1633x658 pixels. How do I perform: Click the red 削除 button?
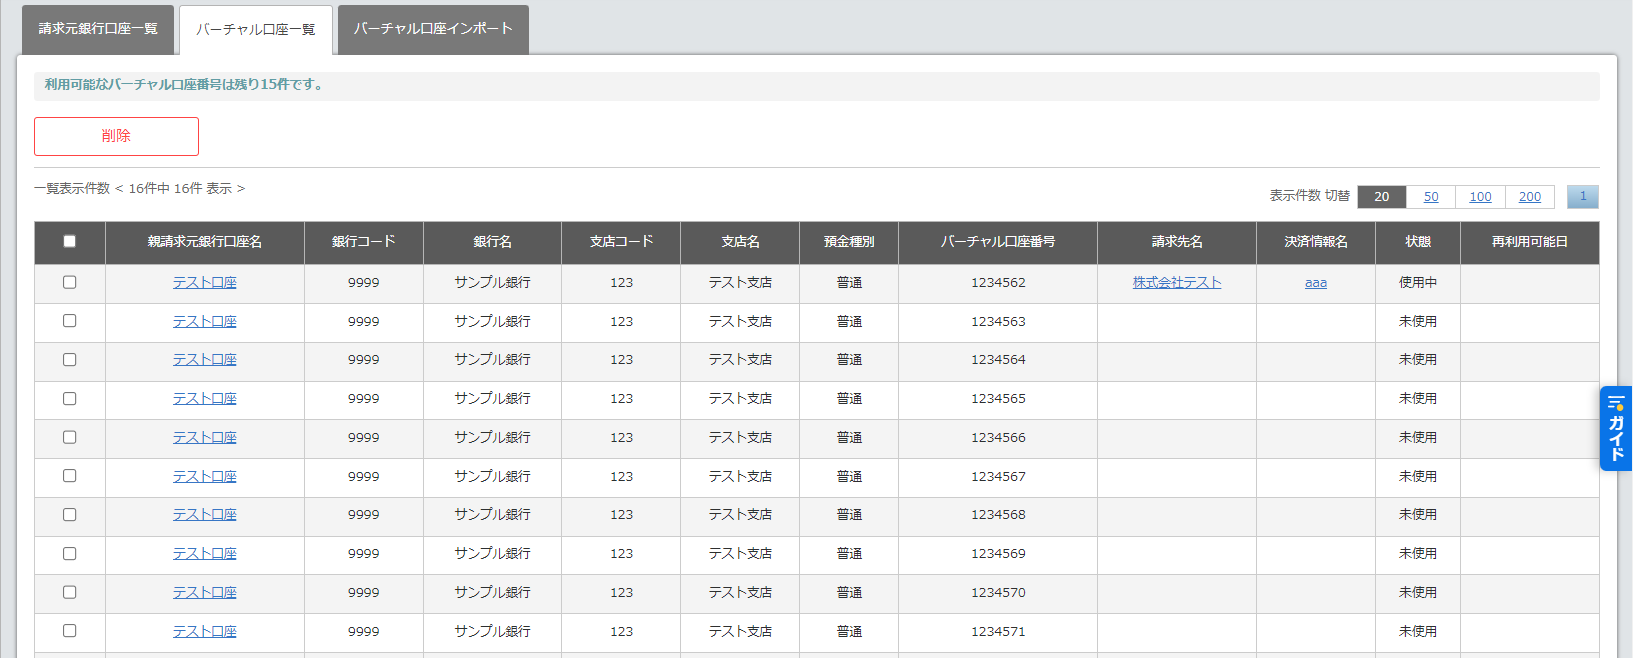click(116, 136)
